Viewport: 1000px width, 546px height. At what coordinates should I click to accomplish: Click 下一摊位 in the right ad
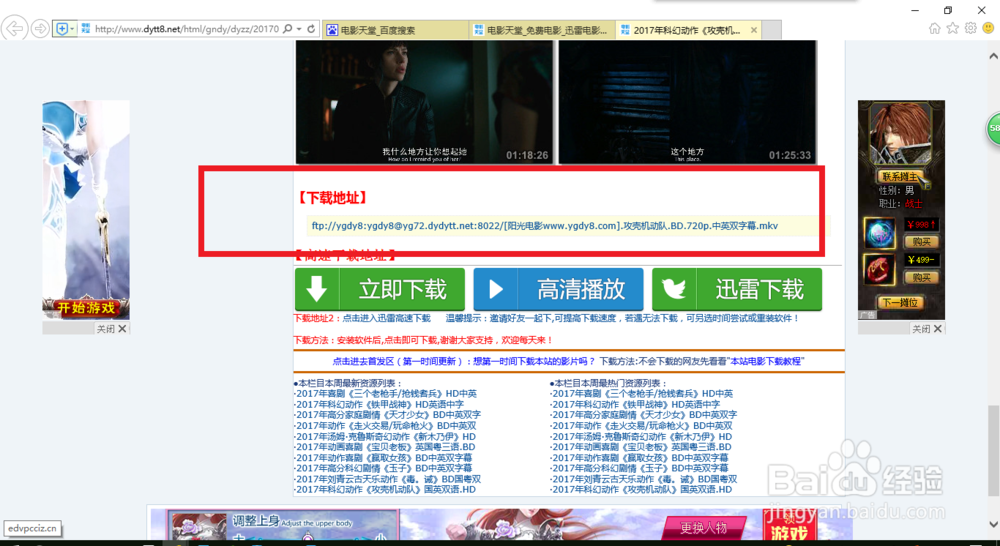(901, 302)
